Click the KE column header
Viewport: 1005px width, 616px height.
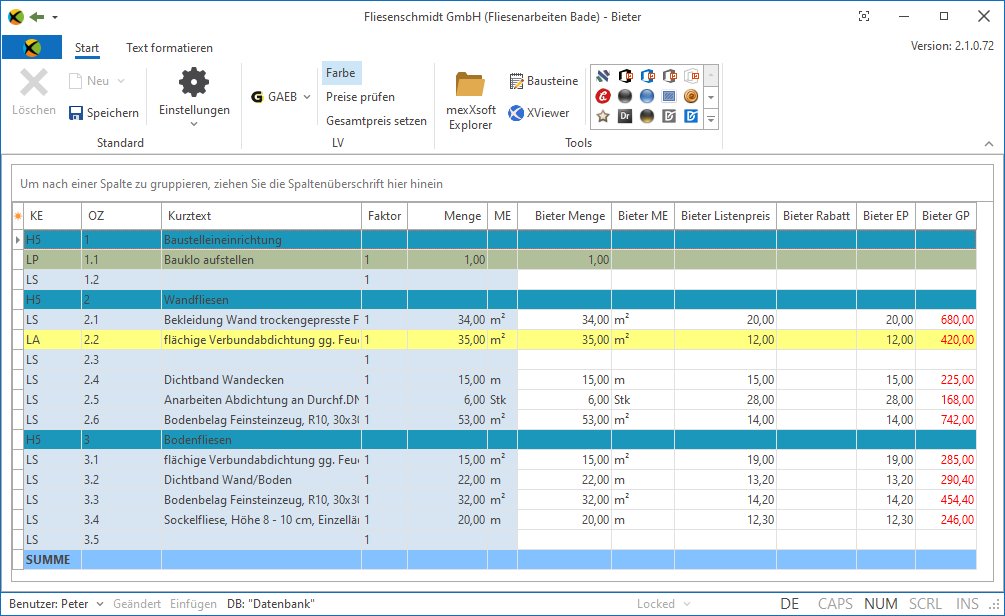click(53, 216)
